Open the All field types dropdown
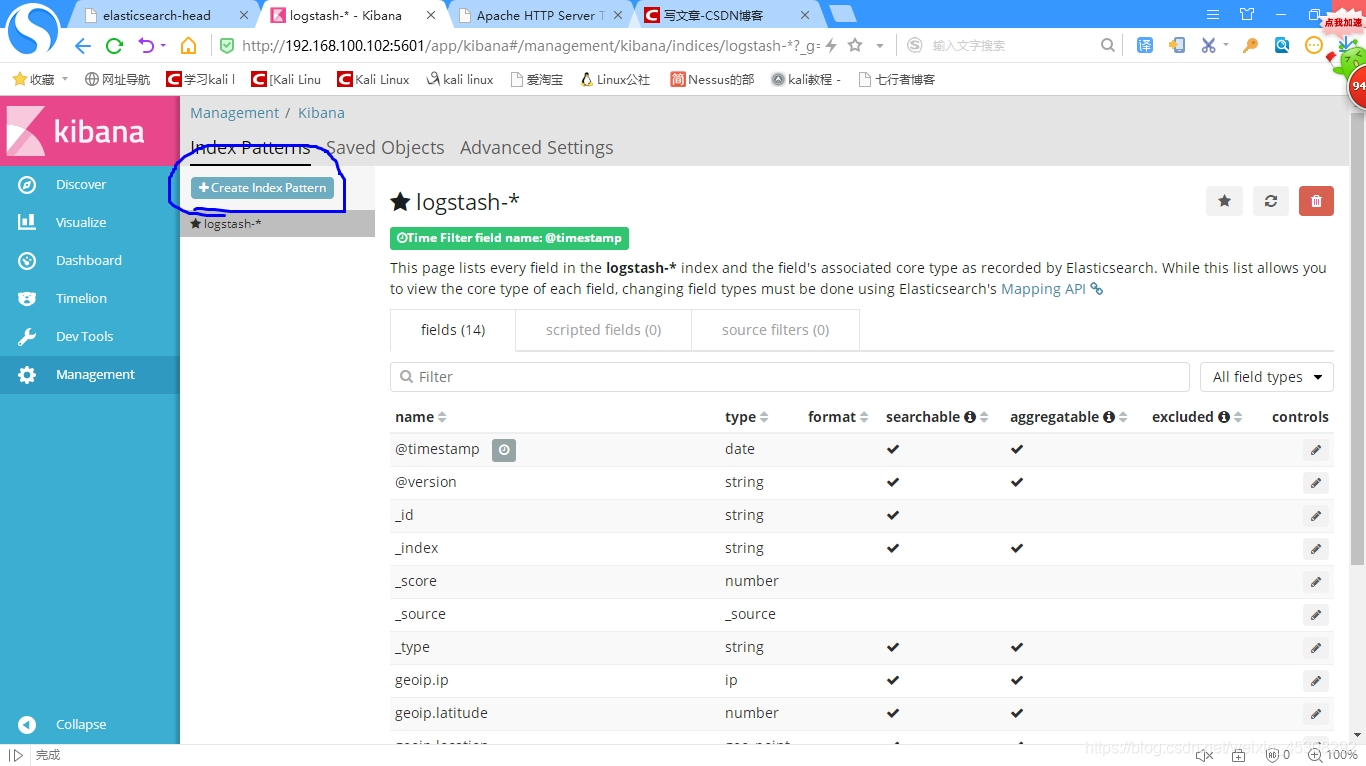1366x766 pixels. [x=1267, y=377]
